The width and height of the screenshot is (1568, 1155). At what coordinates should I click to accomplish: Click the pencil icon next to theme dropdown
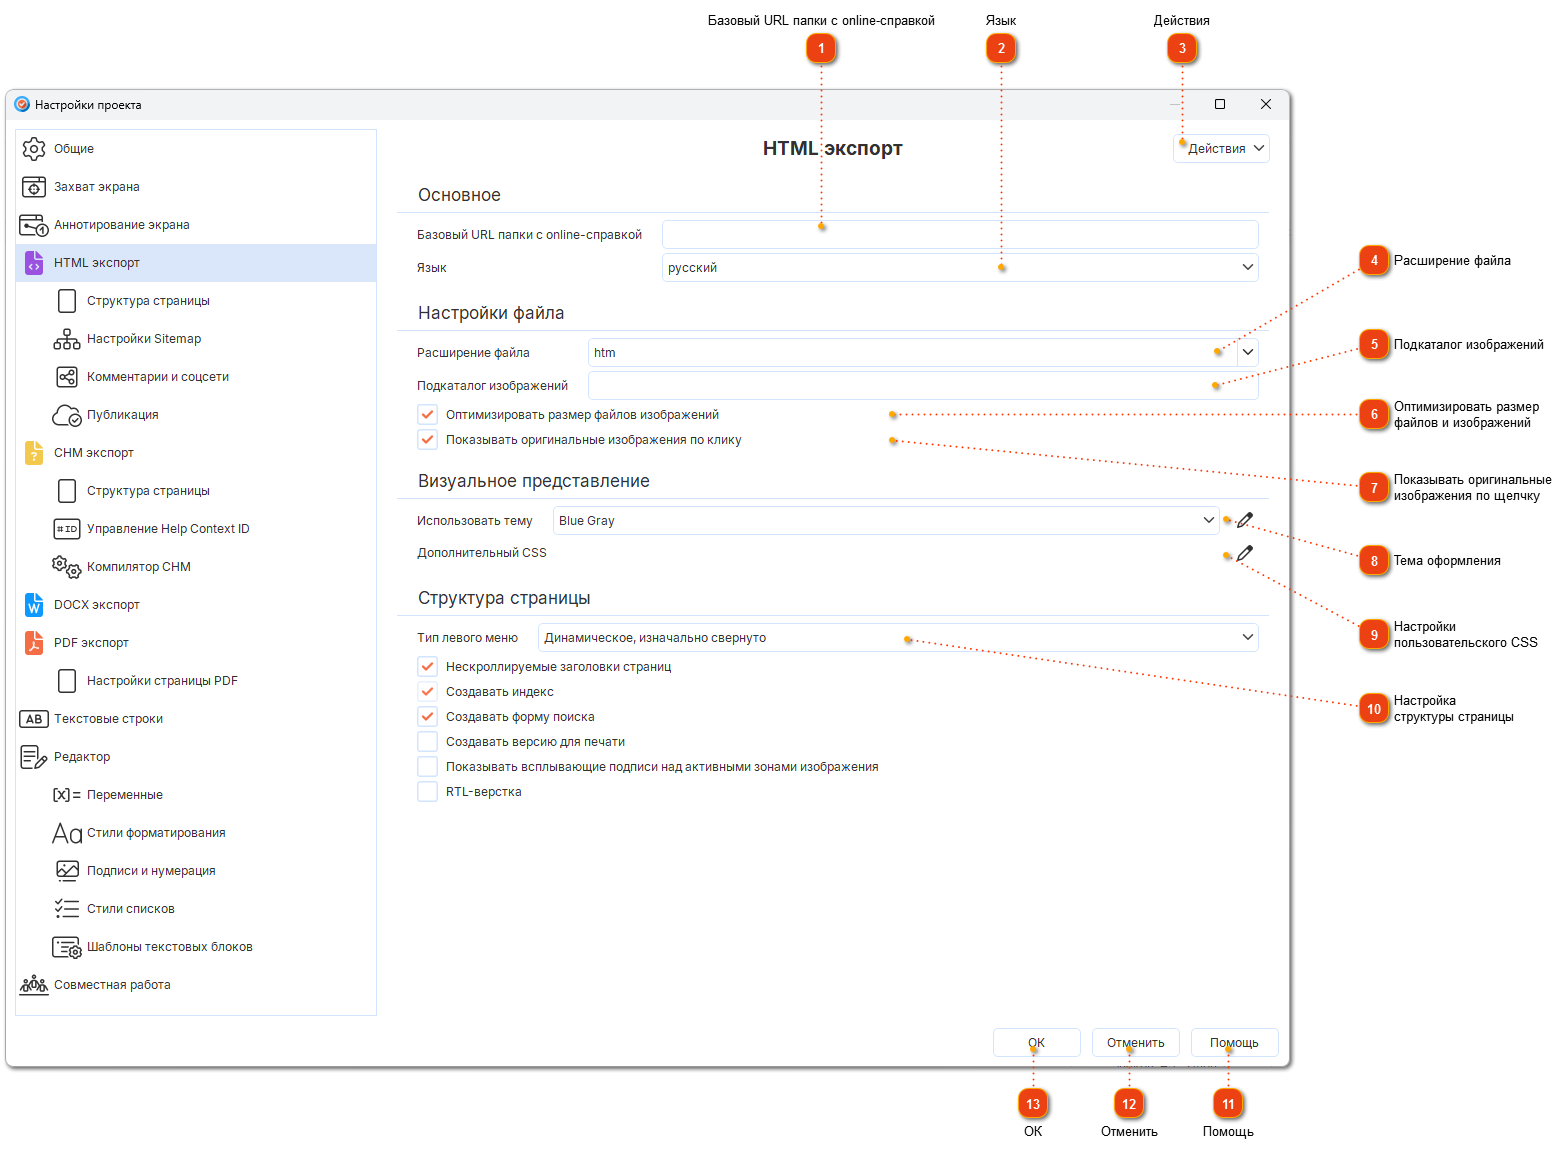click(1245, 520)
